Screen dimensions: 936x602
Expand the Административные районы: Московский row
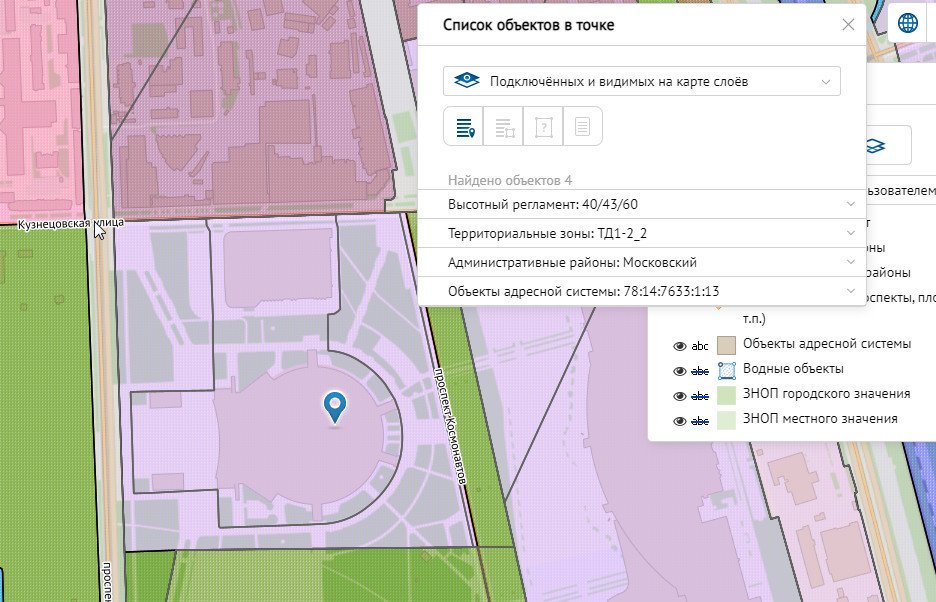641,262
